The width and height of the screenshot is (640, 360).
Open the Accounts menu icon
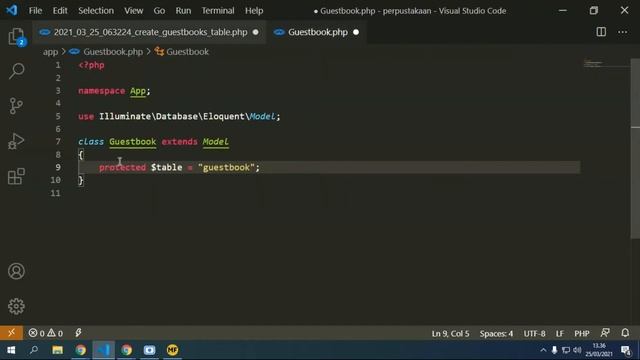pos(16,271)
